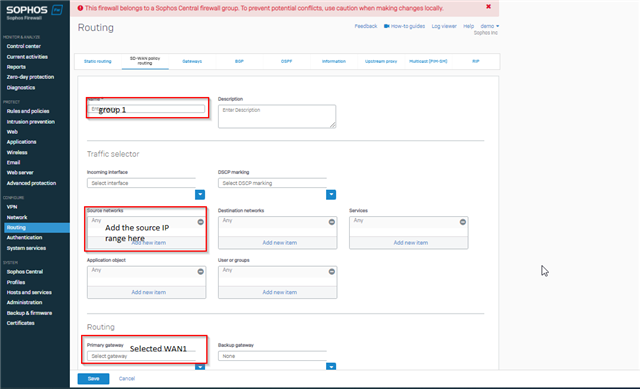Open System services in sidebar
640x389 pixels.
[x=26, y=248]
